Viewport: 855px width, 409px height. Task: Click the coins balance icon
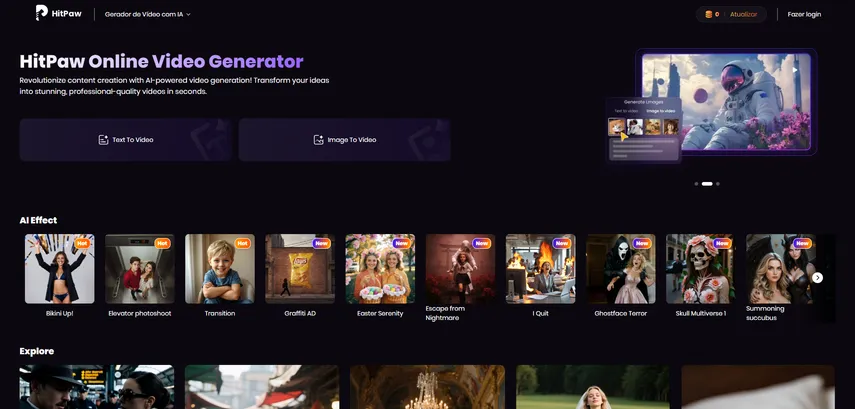pyautogui.click(x=708, y=14)
